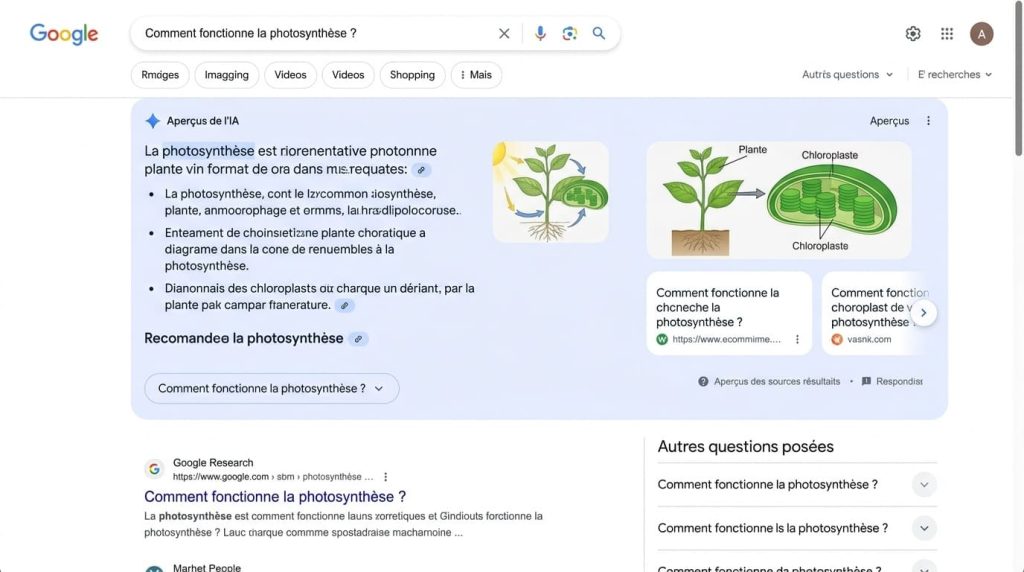Click the 'Aperçus' button in AI overview
Screen dimensions: 1024x572
[889, 121]
